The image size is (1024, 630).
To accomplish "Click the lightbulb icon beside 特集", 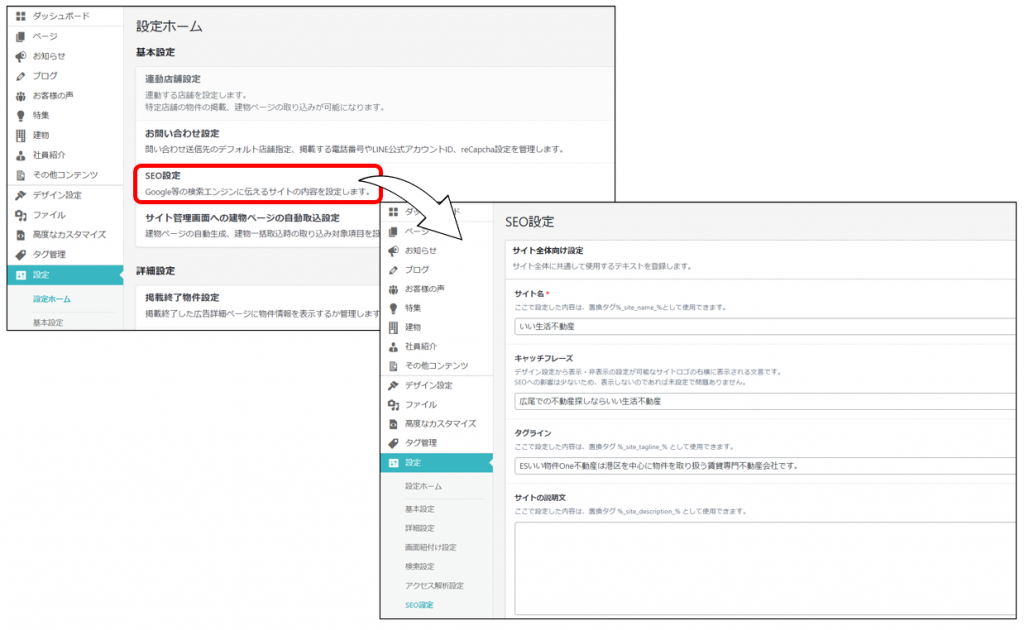I will pyautogui.click(x=20, y=116).
